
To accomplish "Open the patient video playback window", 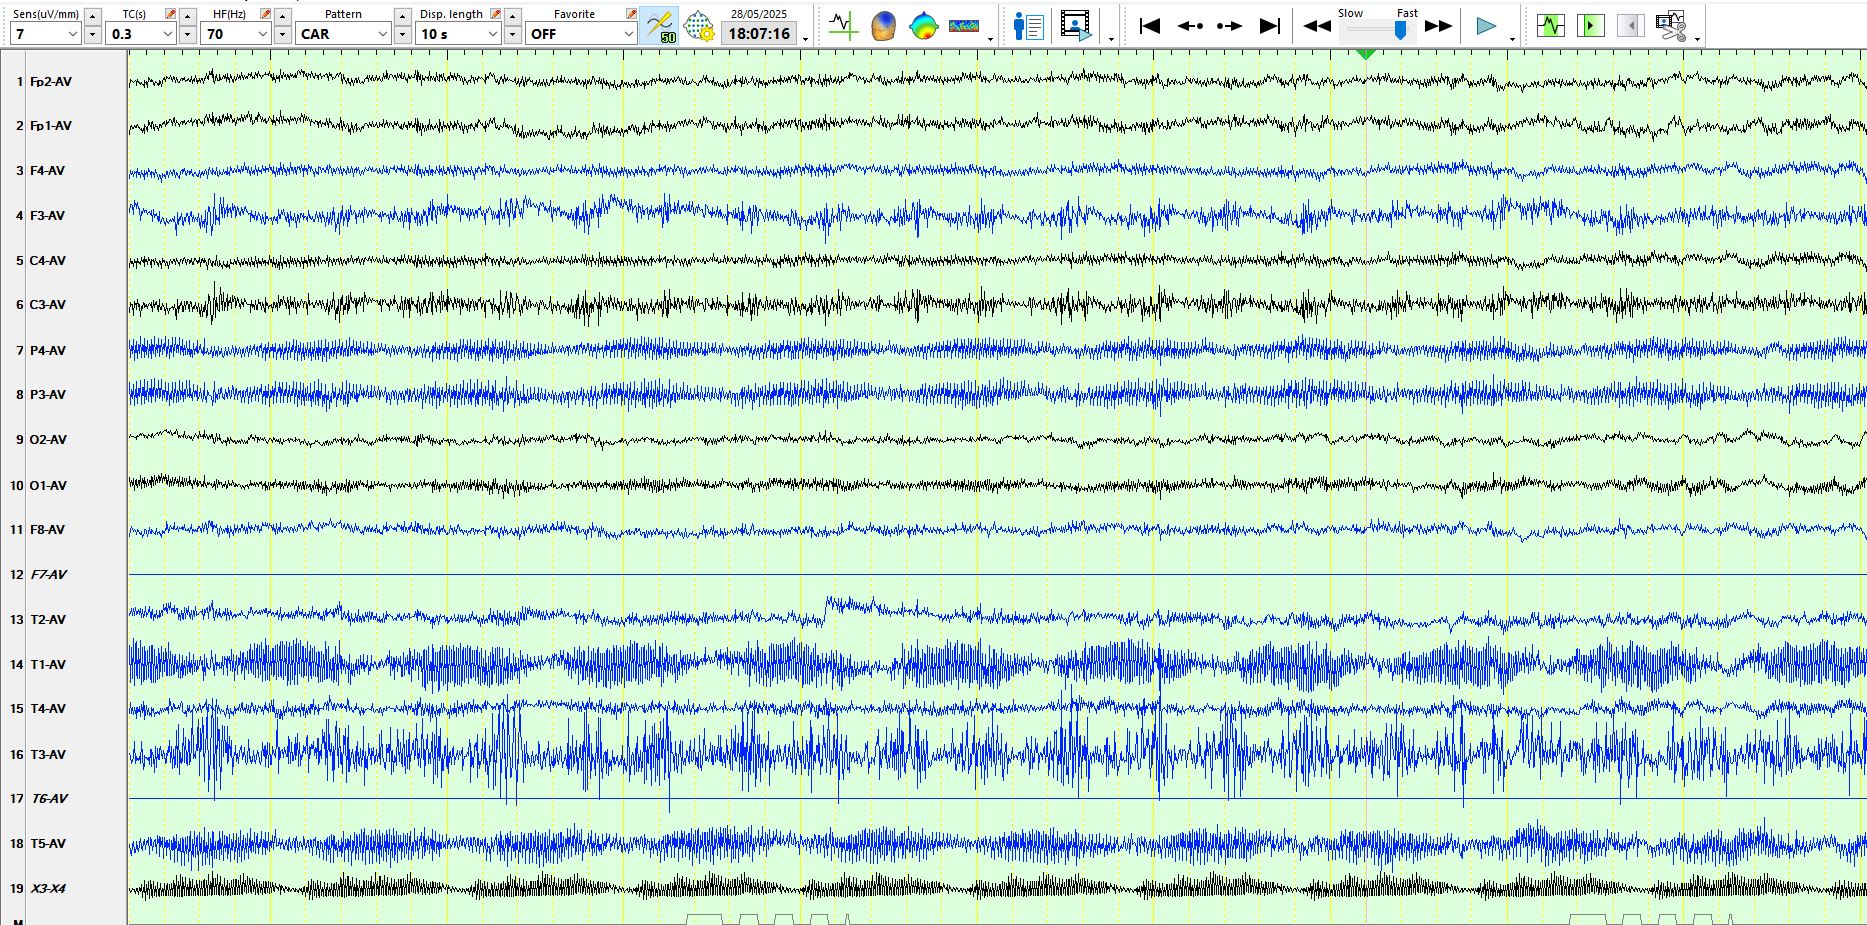I will (x=1075, y=26).
